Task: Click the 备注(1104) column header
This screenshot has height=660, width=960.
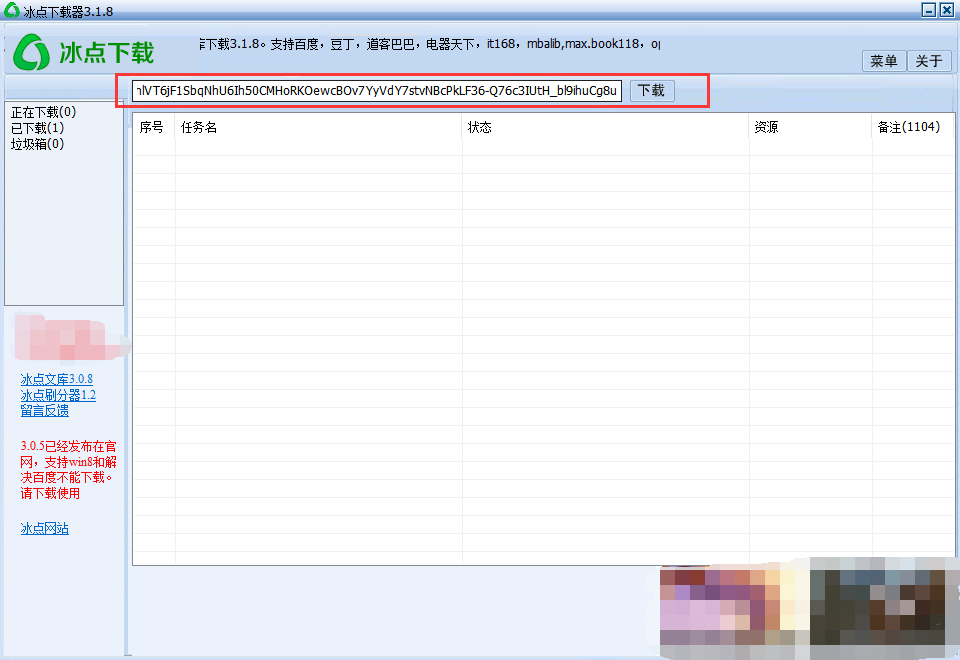Action: 908,128
